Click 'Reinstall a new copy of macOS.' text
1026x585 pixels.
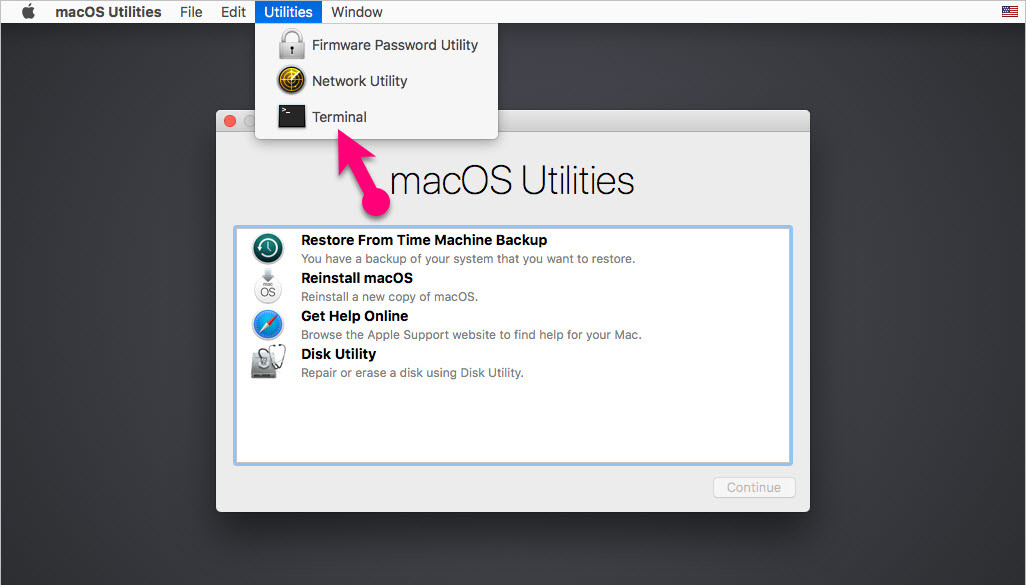389,296
